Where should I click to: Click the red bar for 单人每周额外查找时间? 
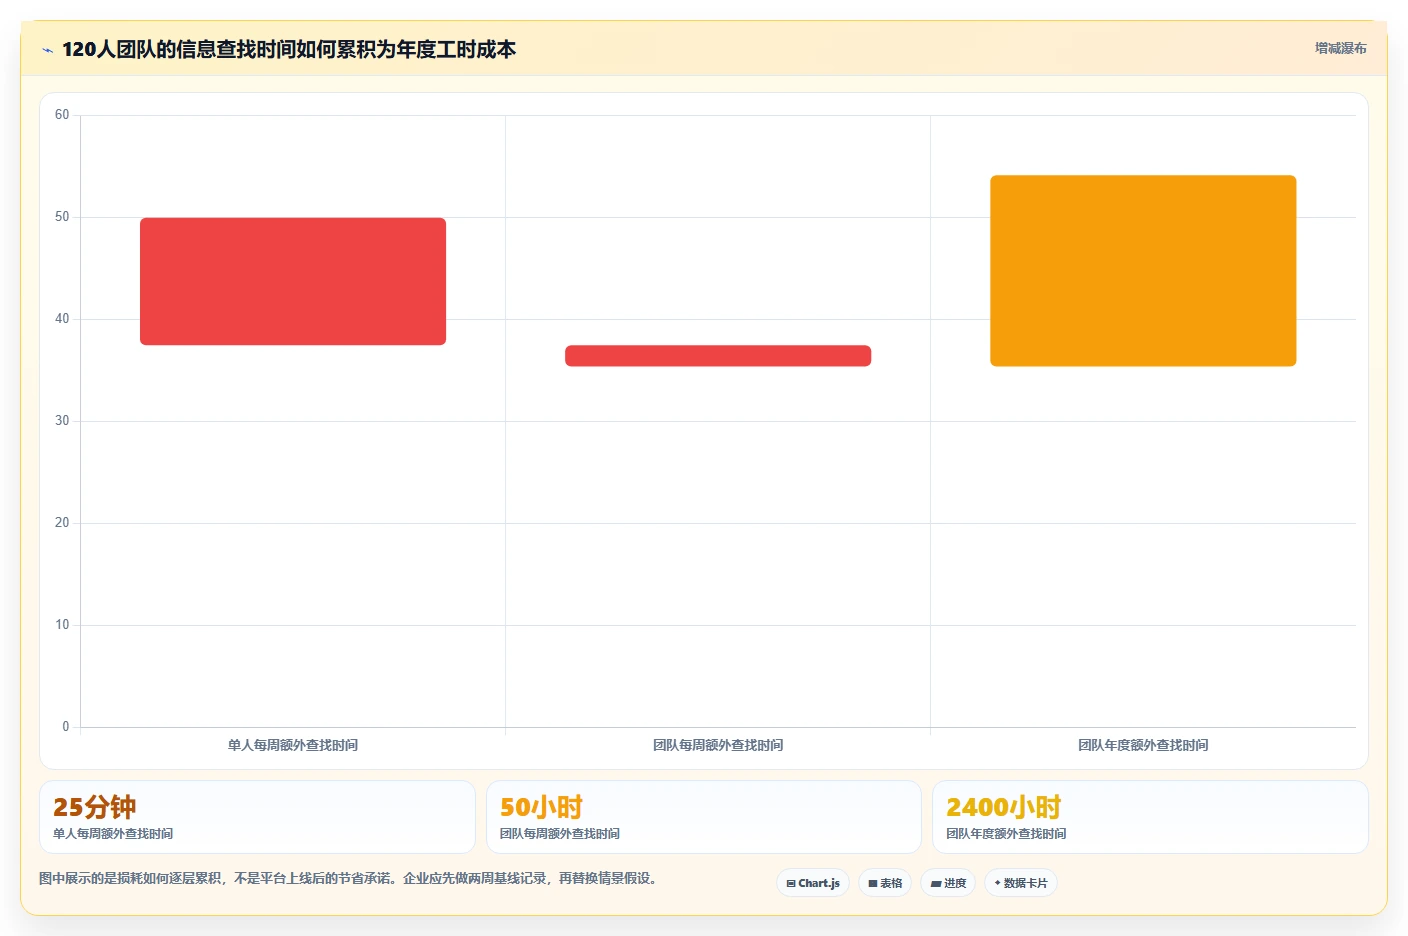293,281
